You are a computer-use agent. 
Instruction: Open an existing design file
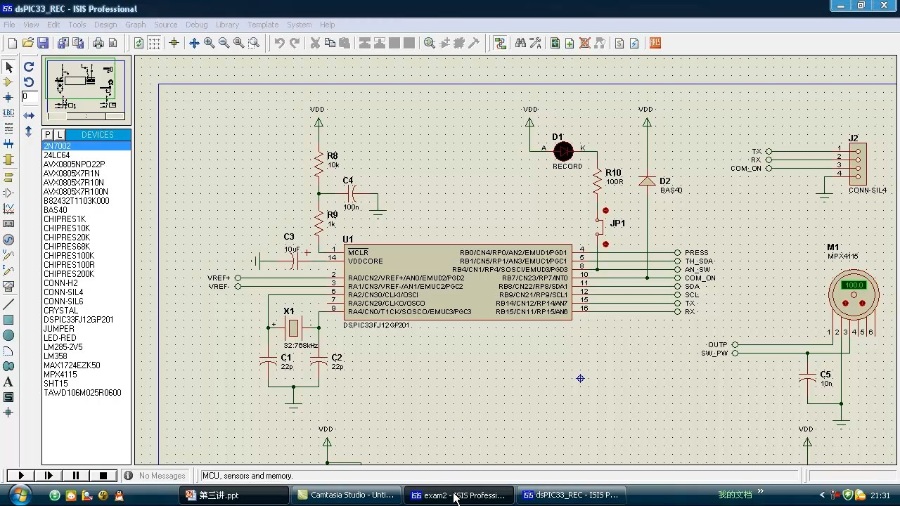point(28,43)
